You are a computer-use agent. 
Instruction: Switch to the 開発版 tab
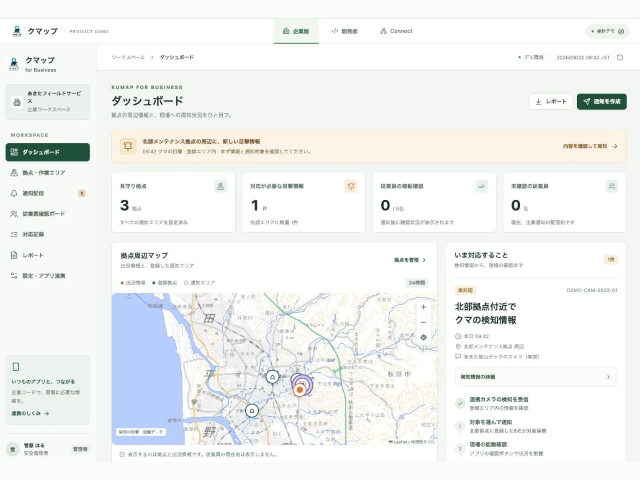(x=344, y=31)
